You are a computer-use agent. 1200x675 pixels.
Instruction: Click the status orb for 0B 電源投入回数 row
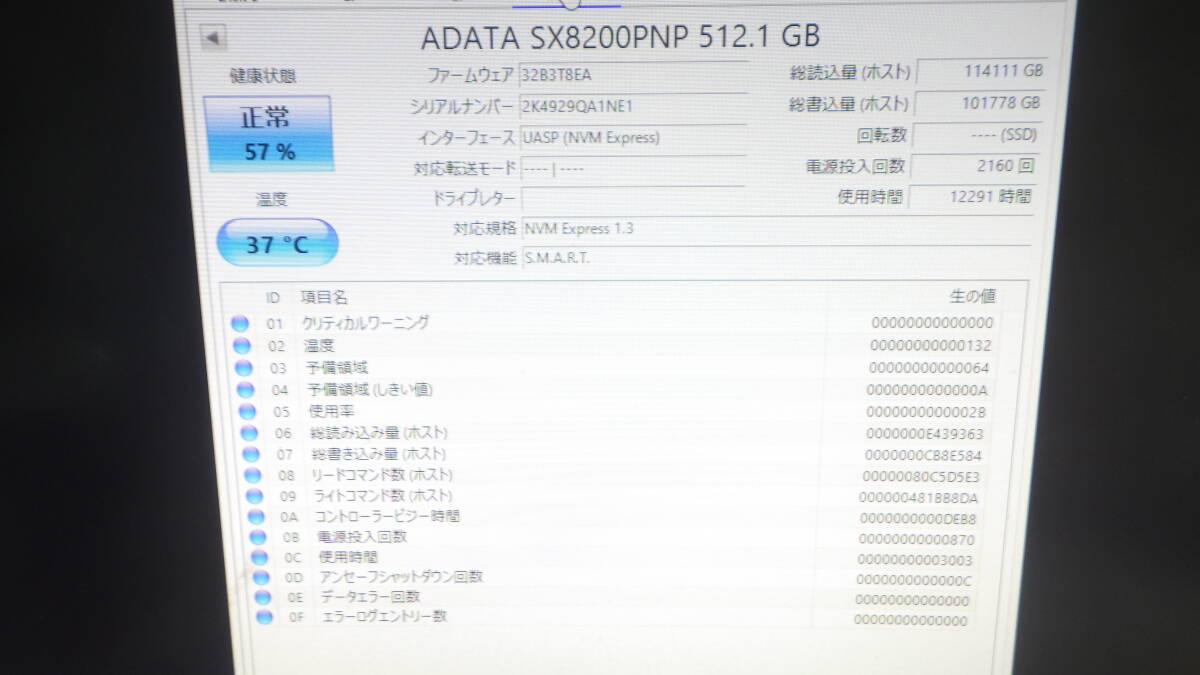pyautogui.click(x=258, y=537)
